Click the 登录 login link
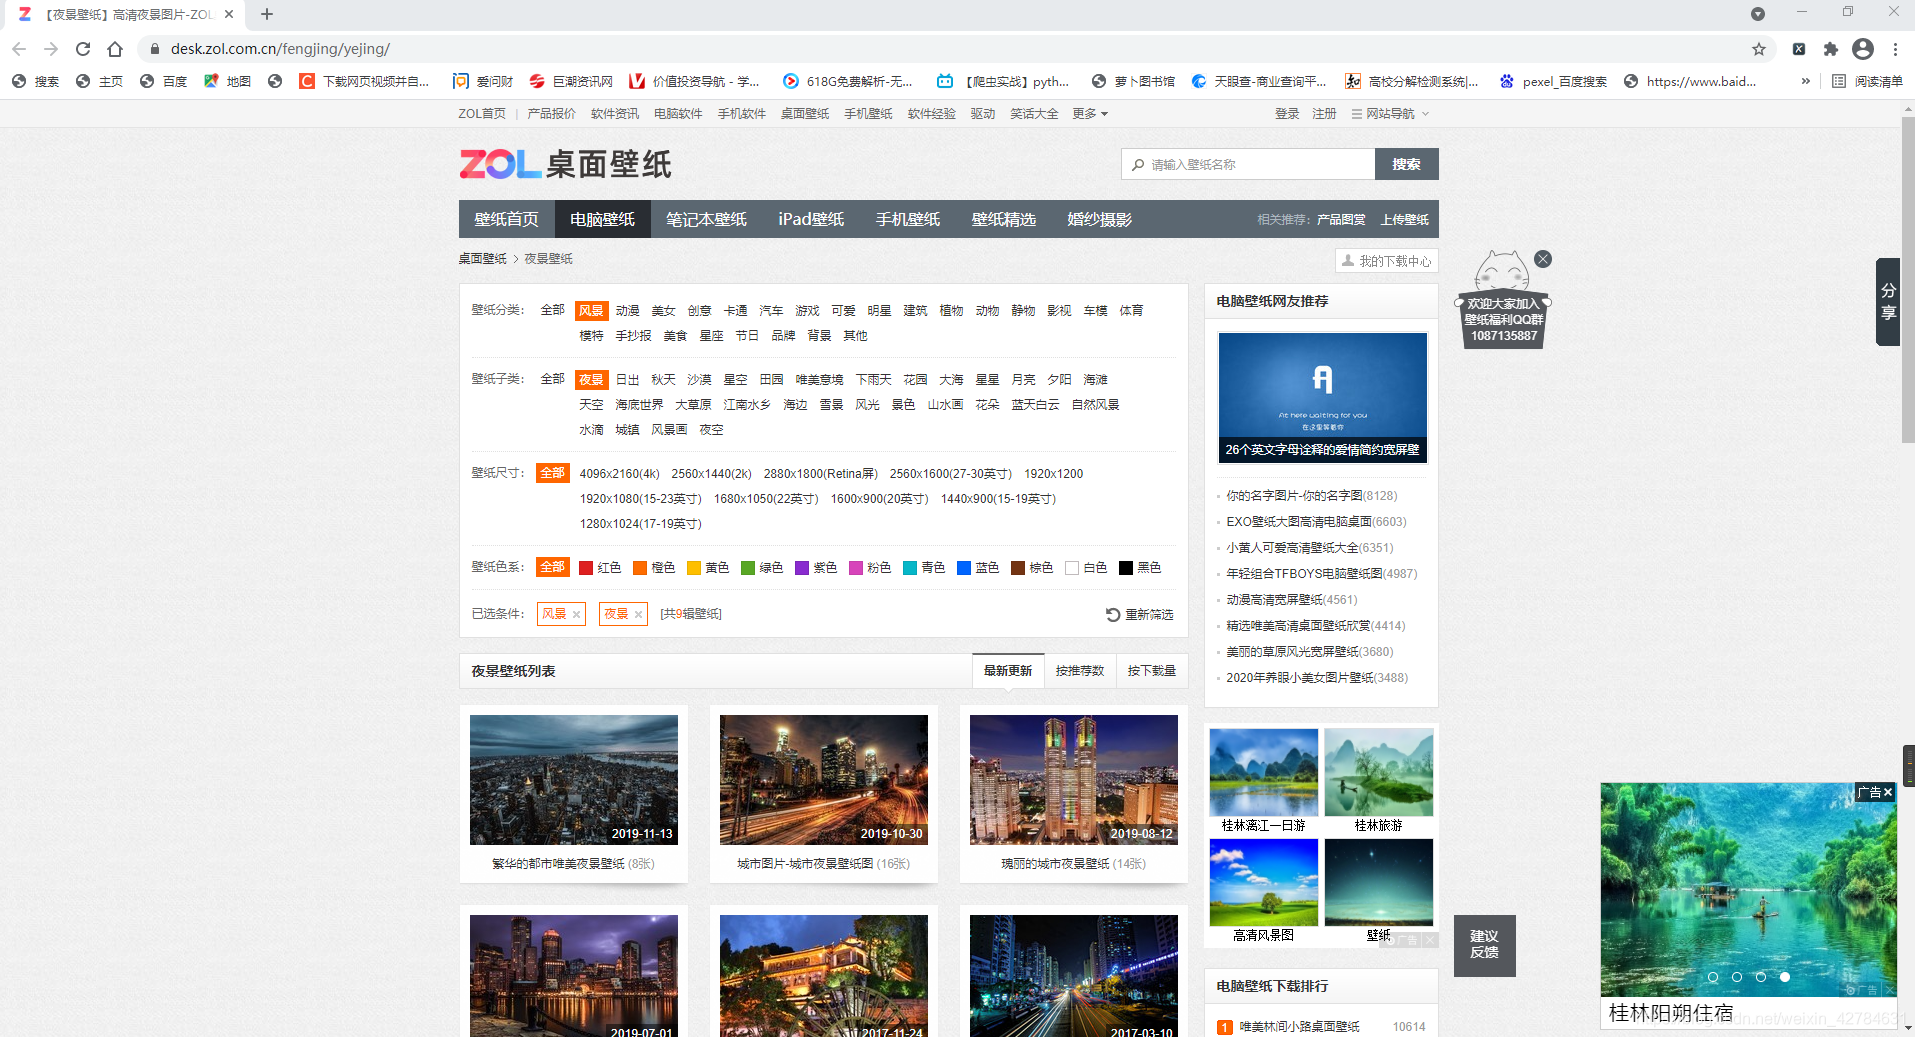1915x1037 pixels. [x=1287, y=114]
